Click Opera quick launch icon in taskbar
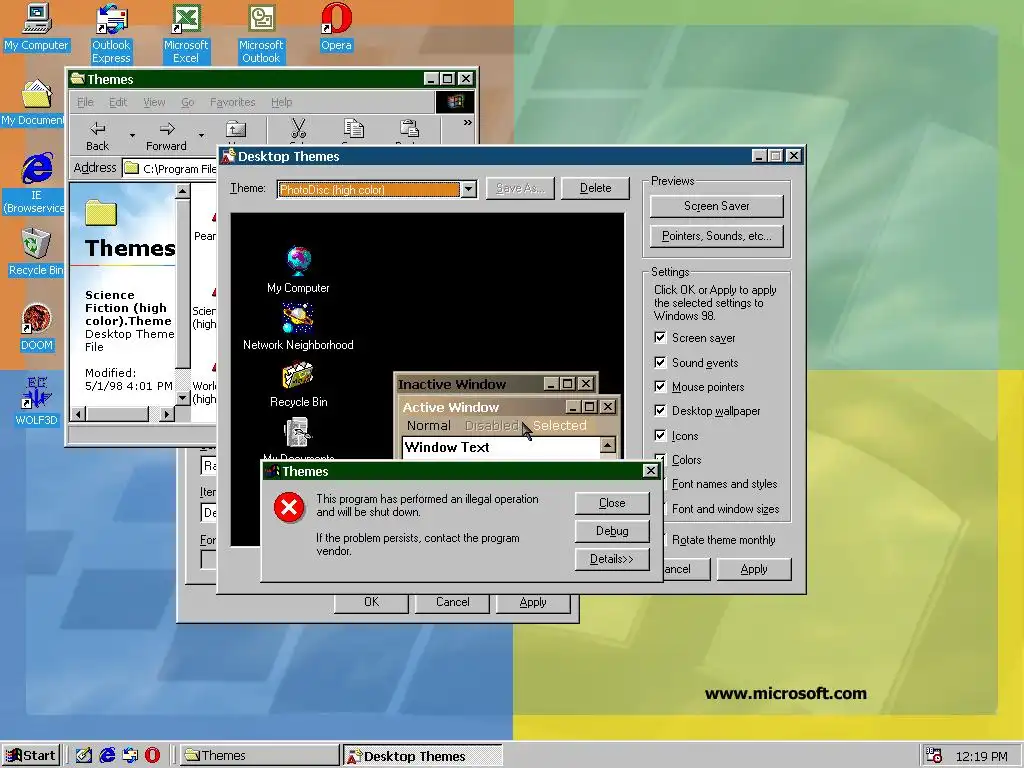The image size is (1024, 768). [x=152, y=755]
